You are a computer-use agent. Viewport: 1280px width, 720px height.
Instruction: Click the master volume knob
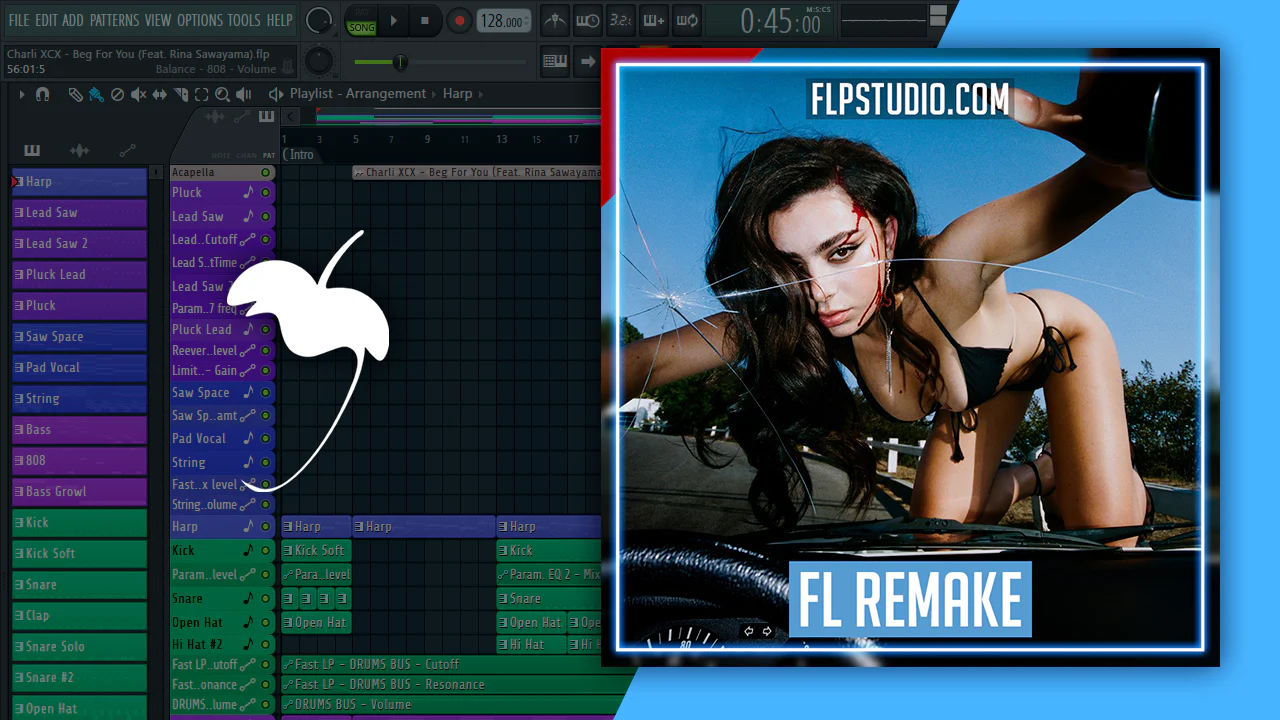(319, 20)
